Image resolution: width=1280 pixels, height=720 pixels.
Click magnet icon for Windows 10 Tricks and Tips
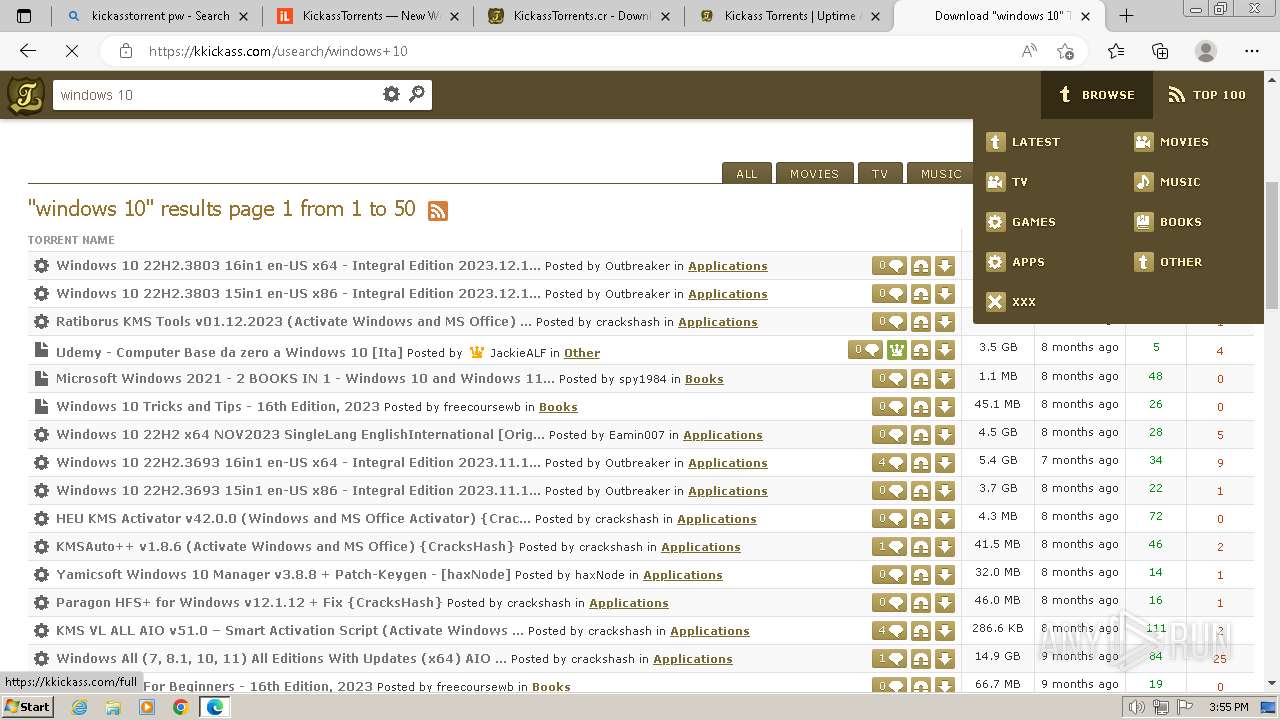[x=921, y=407]
